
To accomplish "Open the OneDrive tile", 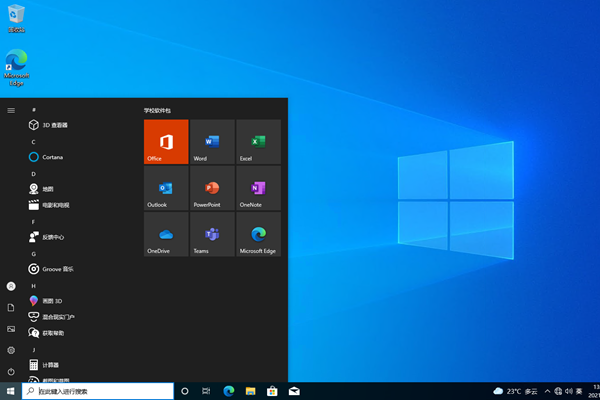I will pos(166,233).
